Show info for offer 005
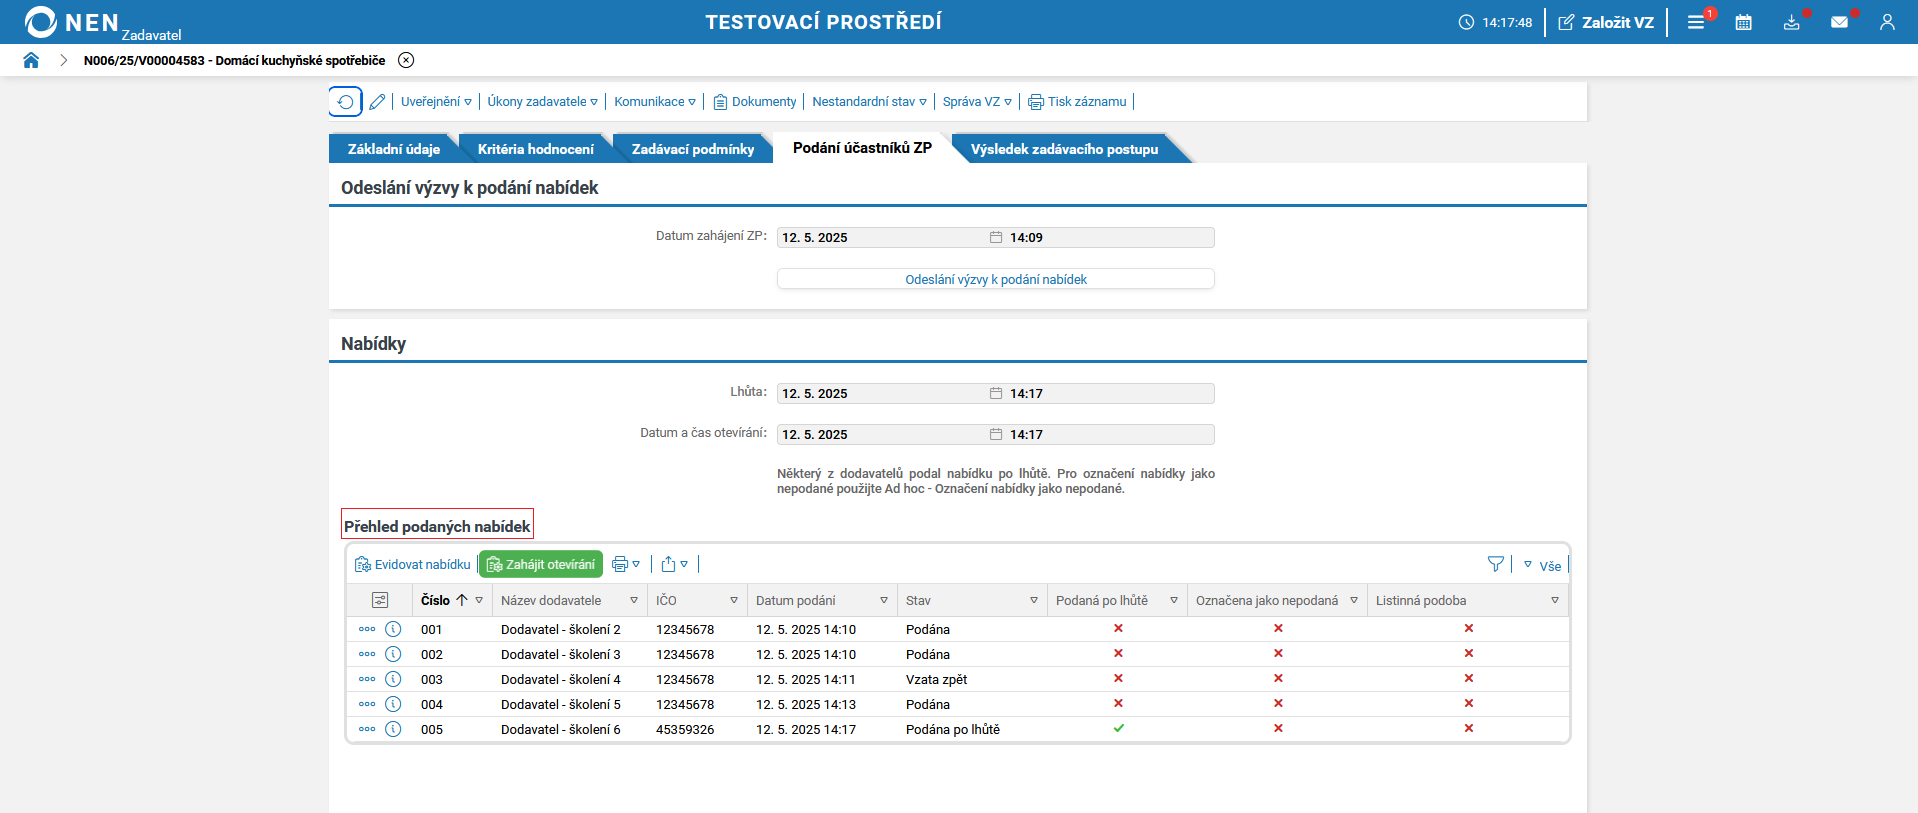1918x813 pixels. pos(393,729)
